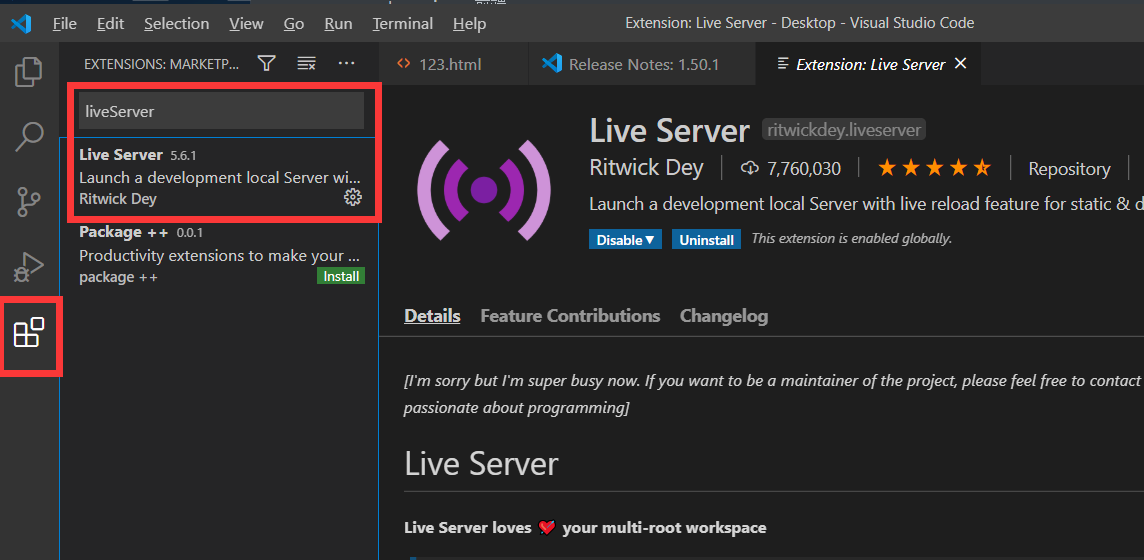
Task: Click the Ritwick Dey publisher link
Action: click(646, 168)
